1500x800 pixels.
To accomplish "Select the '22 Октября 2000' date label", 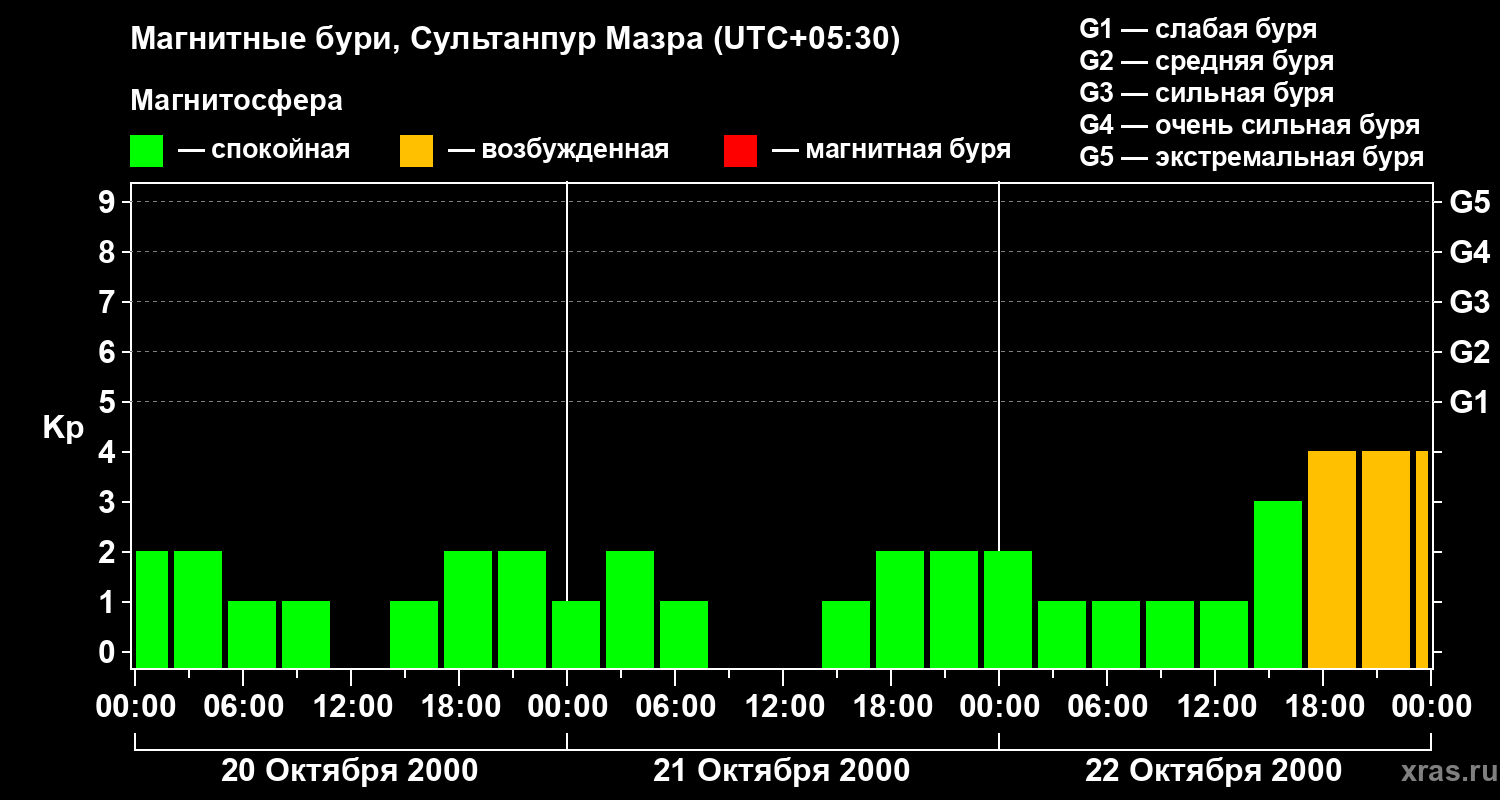I will tap(1213, 771).
